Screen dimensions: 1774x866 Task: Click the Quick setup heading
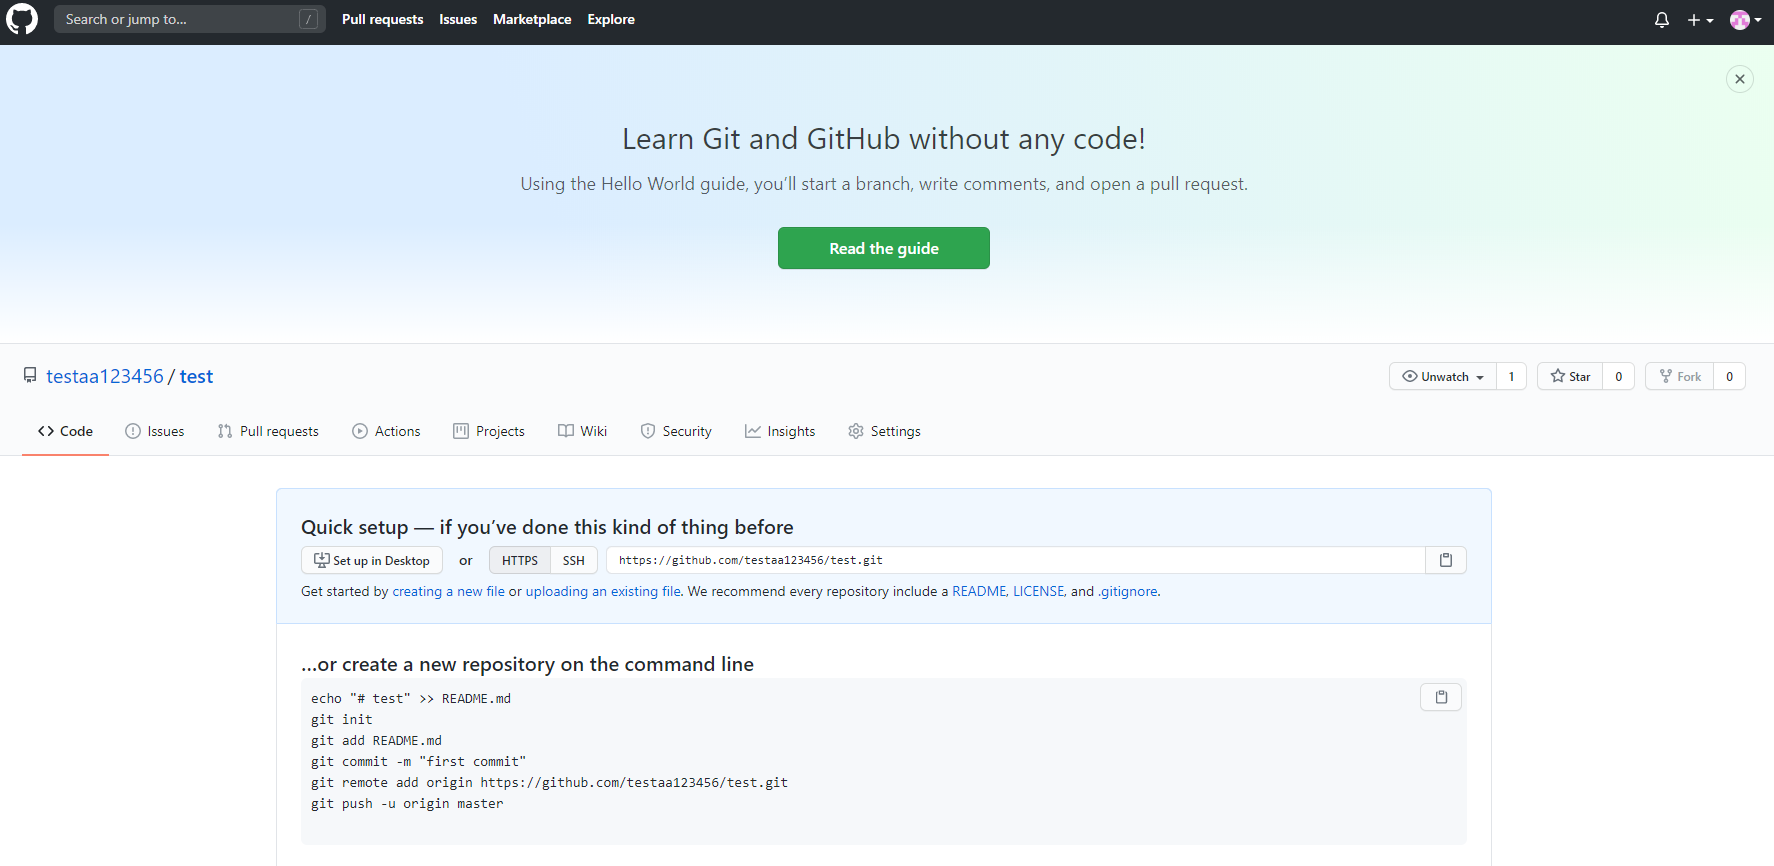click(547, 527)
